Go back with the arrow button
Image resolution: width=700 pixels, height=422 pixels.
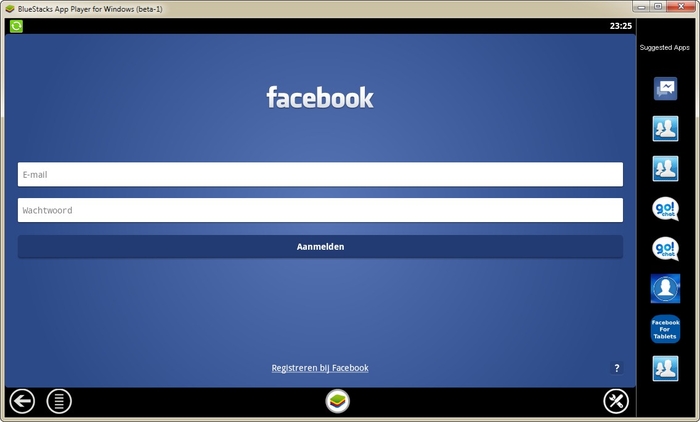pyautogui.click(x=22, y=401)
